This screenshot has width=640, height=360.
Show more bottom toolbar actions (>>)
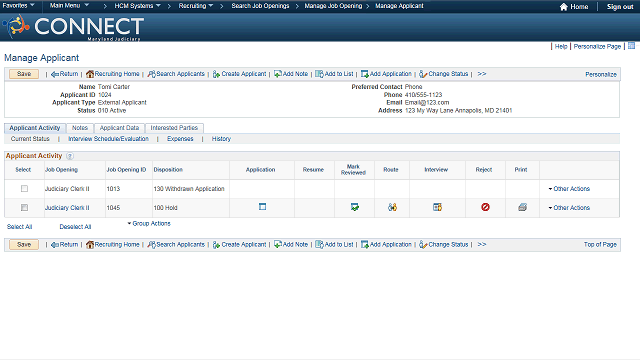482,244
